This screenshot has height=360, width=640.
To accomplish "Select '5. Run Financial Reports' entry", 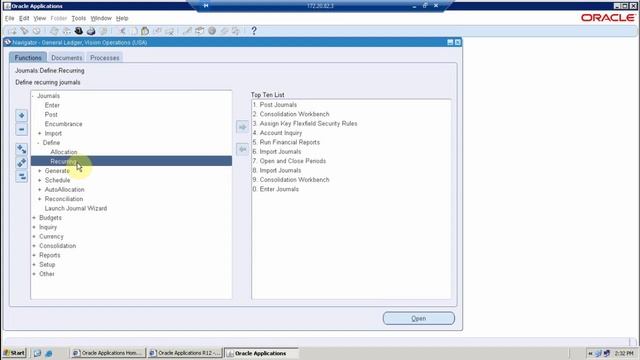I will [286, 142].
